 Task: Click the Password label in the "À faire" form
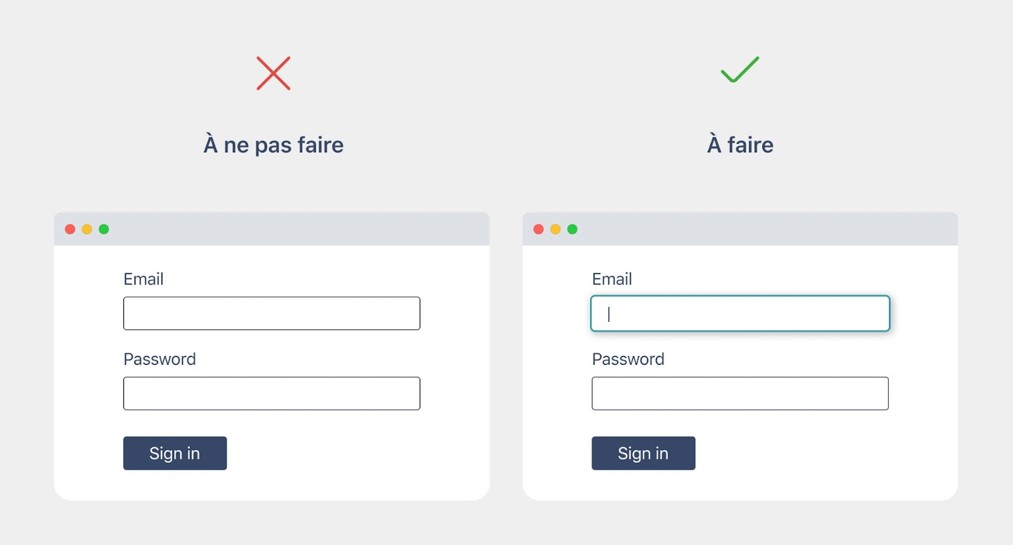628,359
